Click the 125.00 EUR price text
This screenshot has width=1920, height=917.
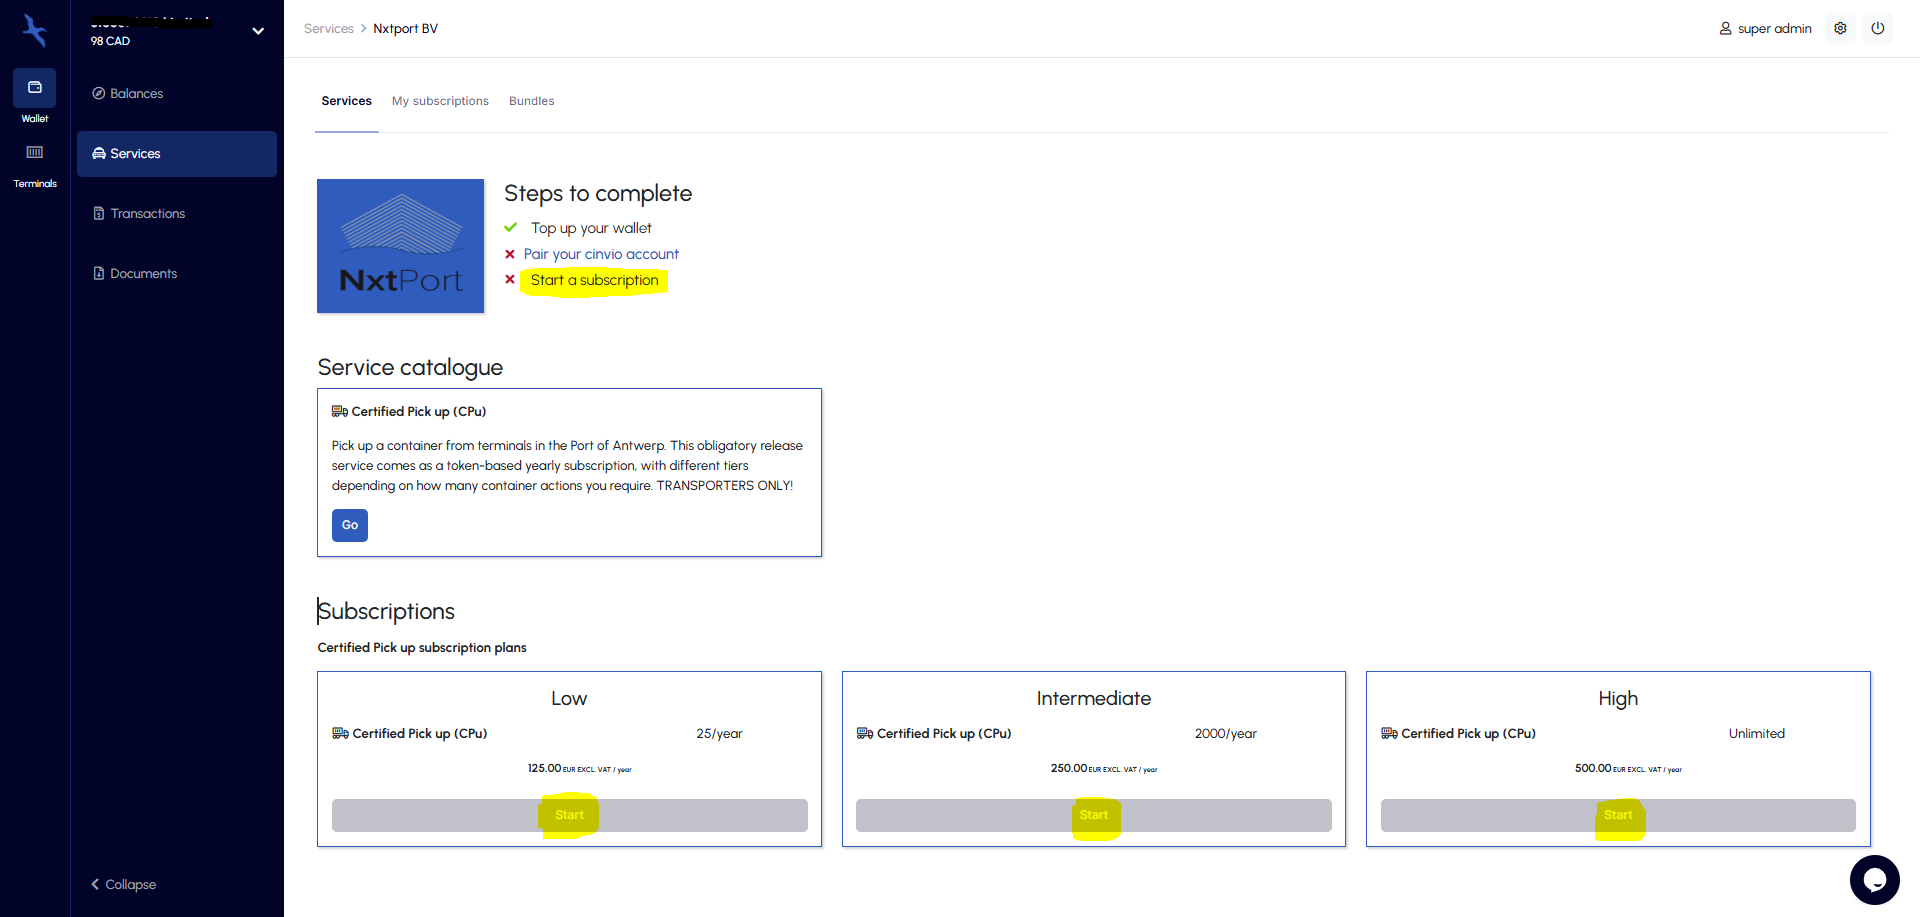pos(580,768)
